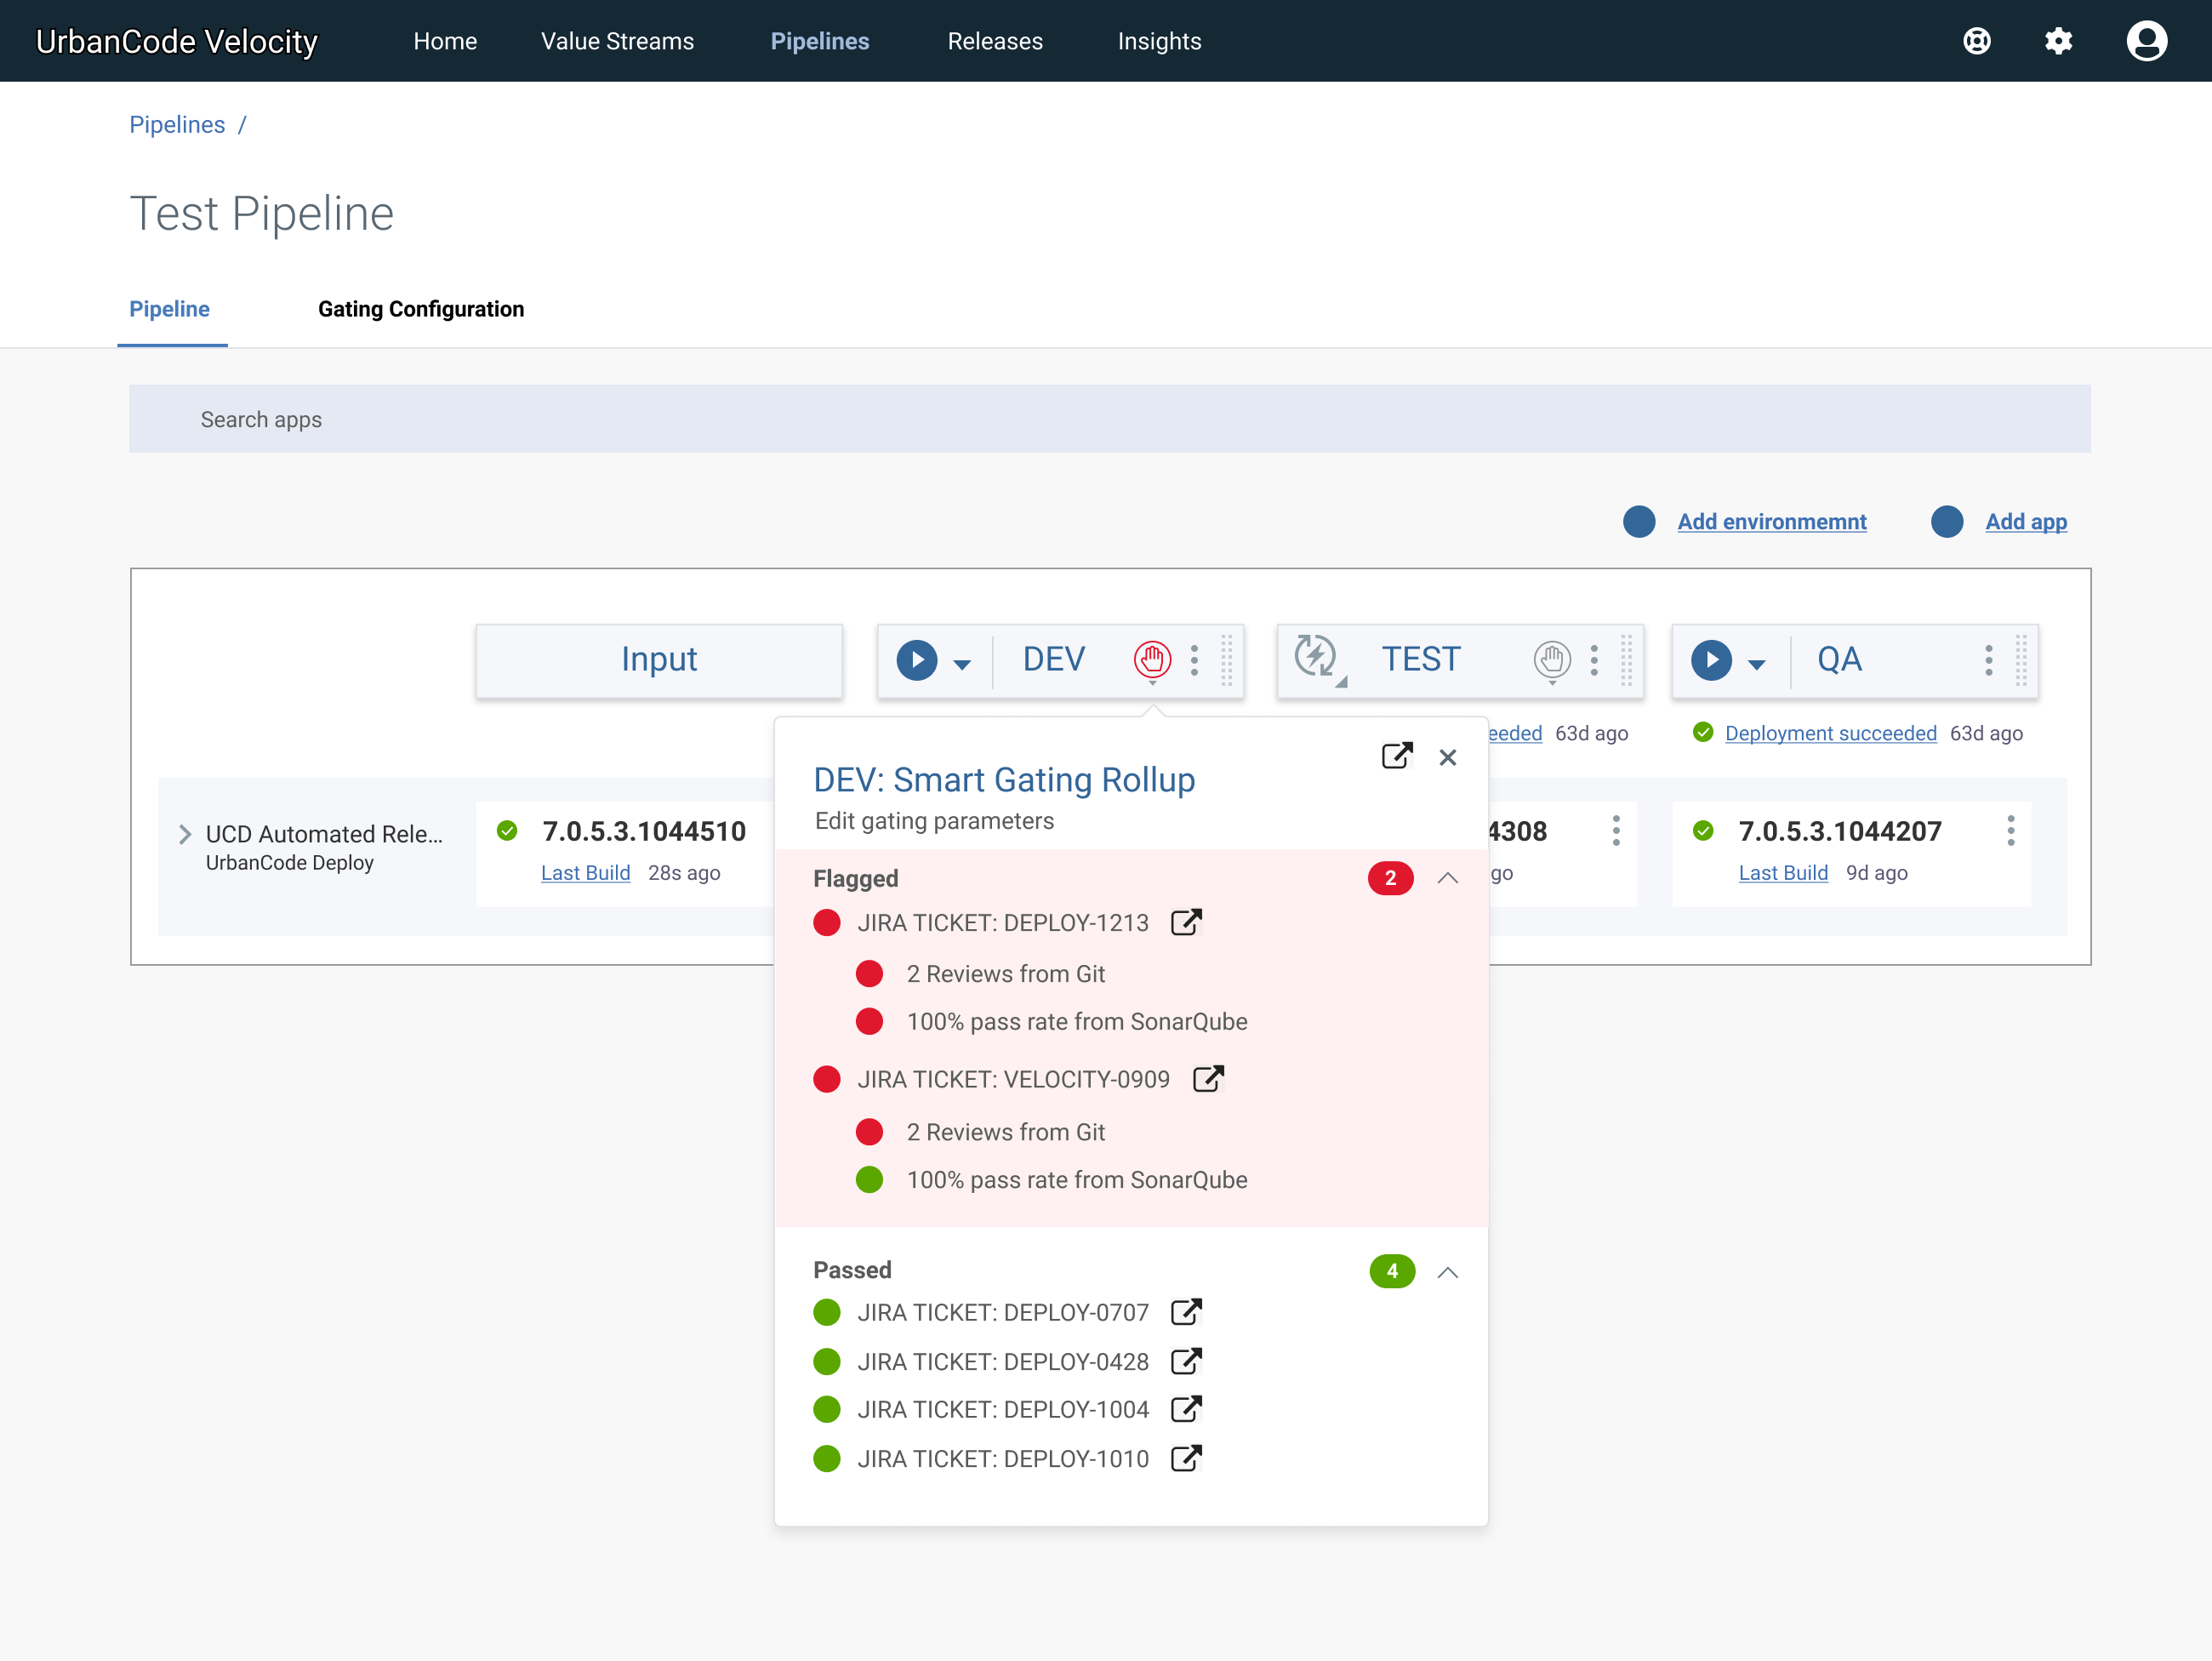Switch to Gating Configuration tab
The image size is (2212, 1661).
(420, 309)
